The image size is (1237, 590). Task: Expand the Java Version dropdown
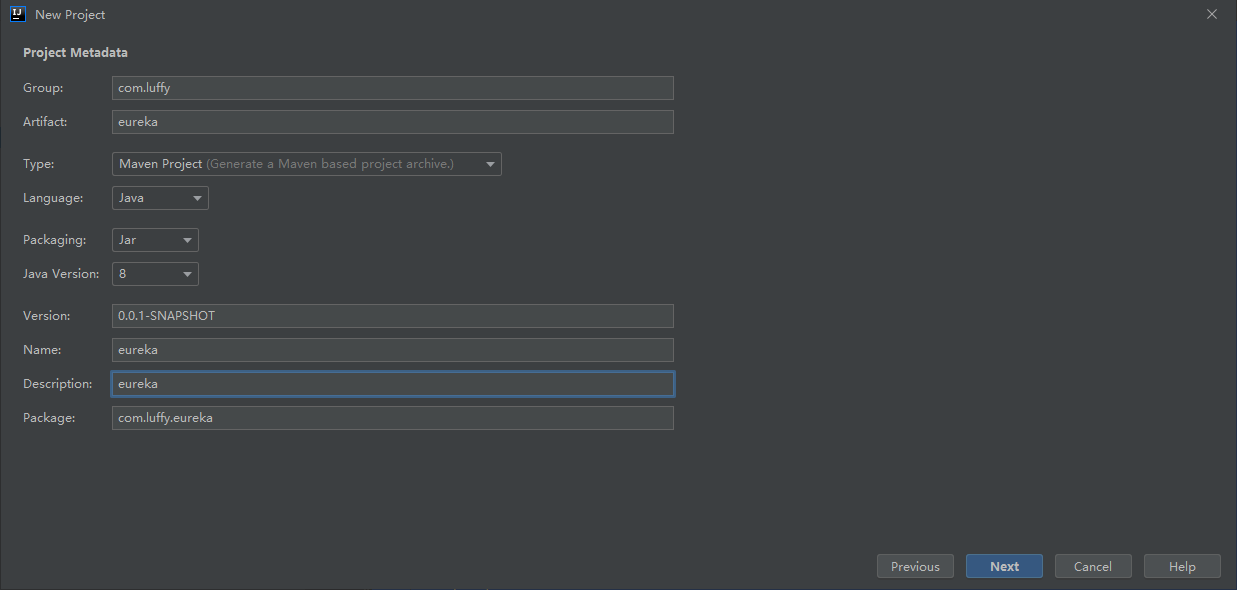pyautogui.click(x=155, y=274)
